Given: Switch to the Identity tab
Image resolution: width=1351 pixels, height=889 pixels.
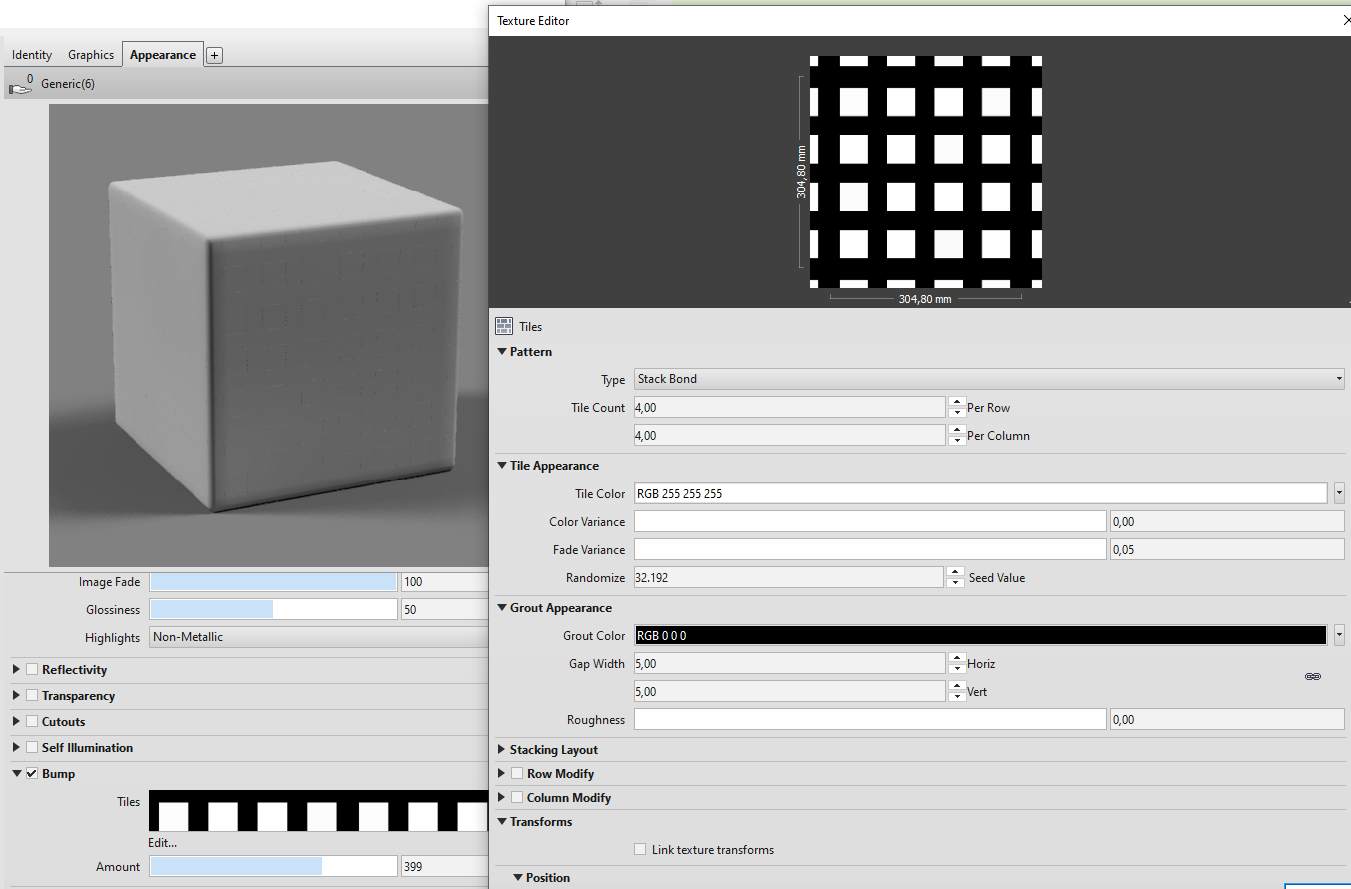Looking at the screenshot, I should 32,55.
